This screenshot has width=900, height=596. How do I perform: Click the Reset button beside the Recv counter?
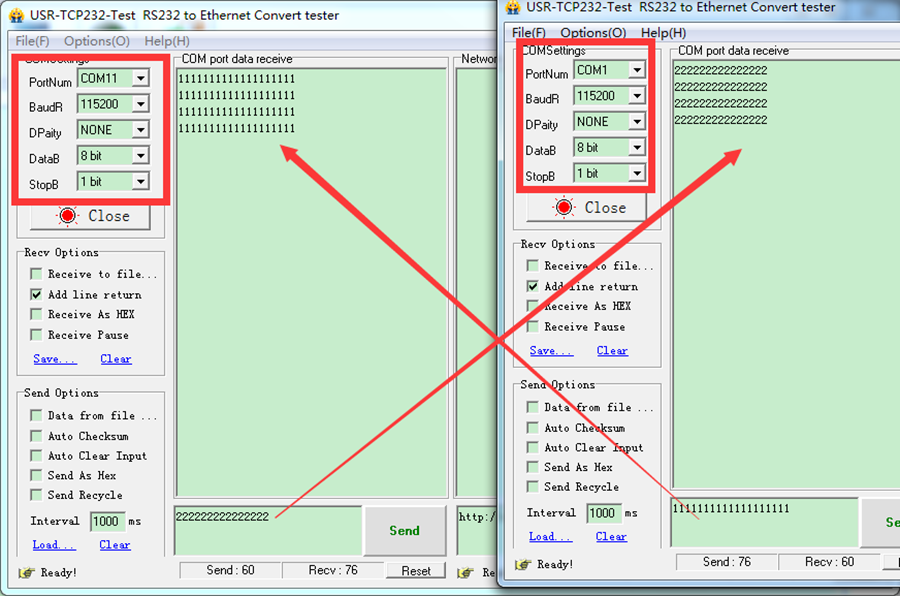pos(416,570)
